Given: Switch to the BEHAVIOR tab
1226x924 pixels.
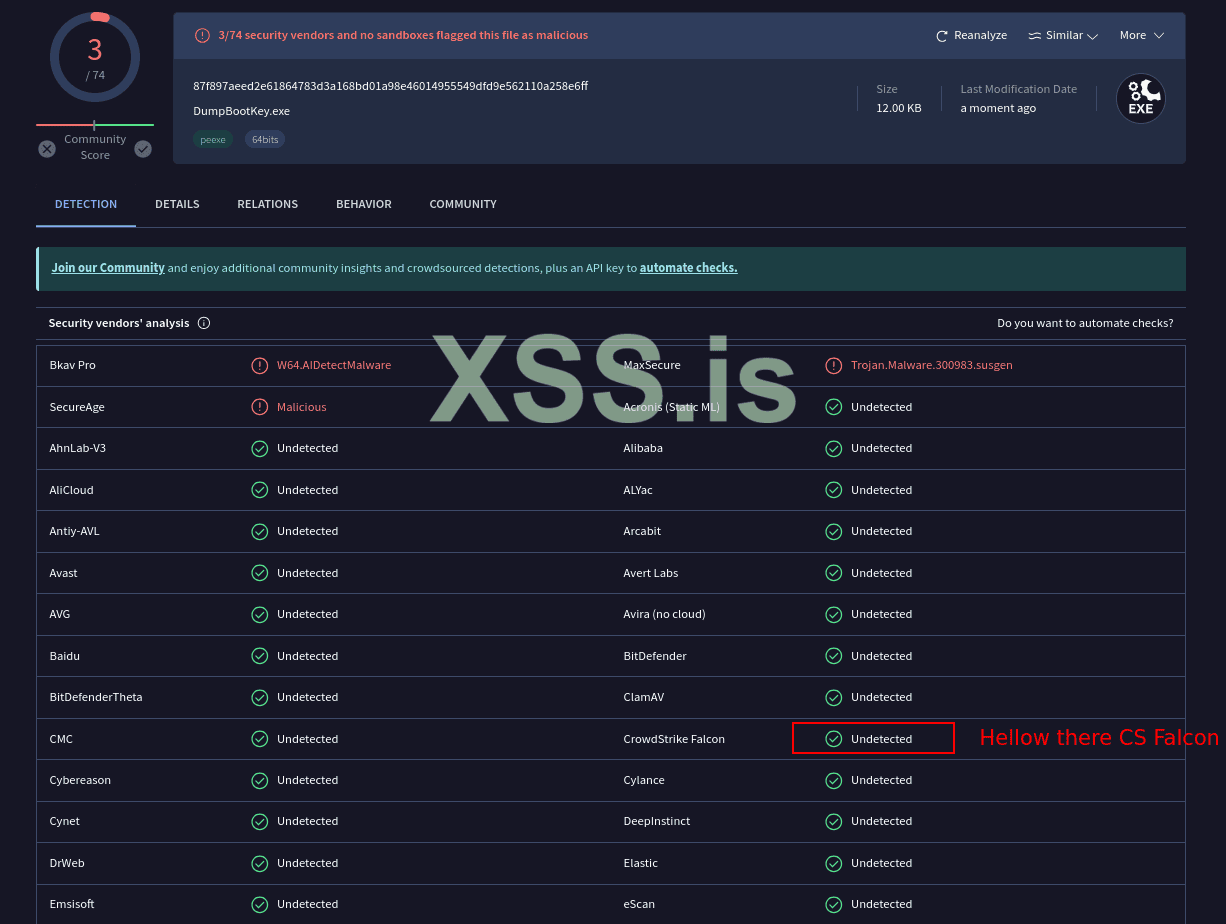Looking at the screenshot, I should tap(364, 204).
